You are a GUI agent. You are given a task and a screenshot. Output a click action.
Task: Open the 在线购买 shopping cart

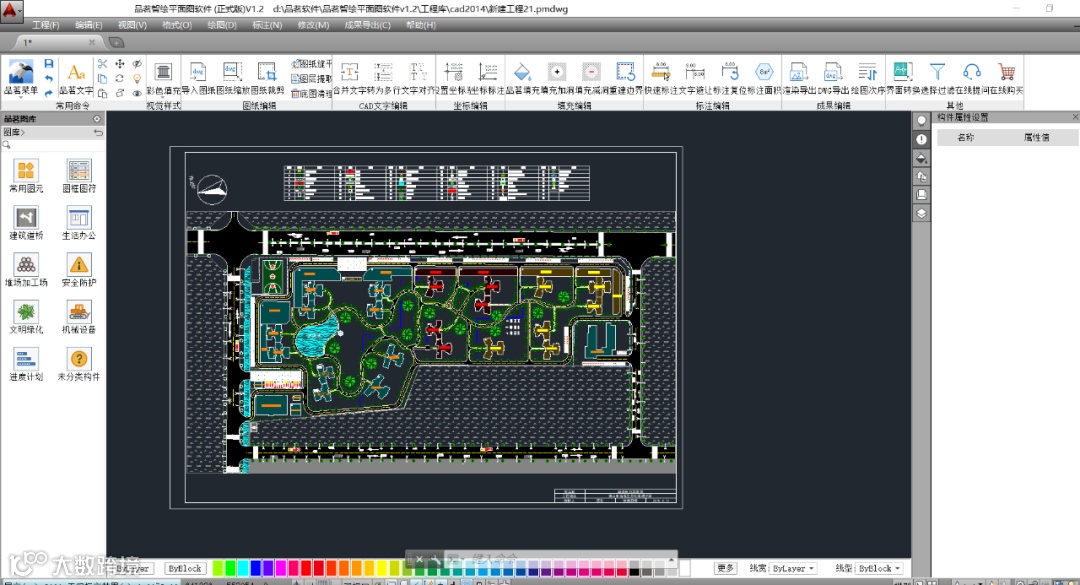point(1006,72)
